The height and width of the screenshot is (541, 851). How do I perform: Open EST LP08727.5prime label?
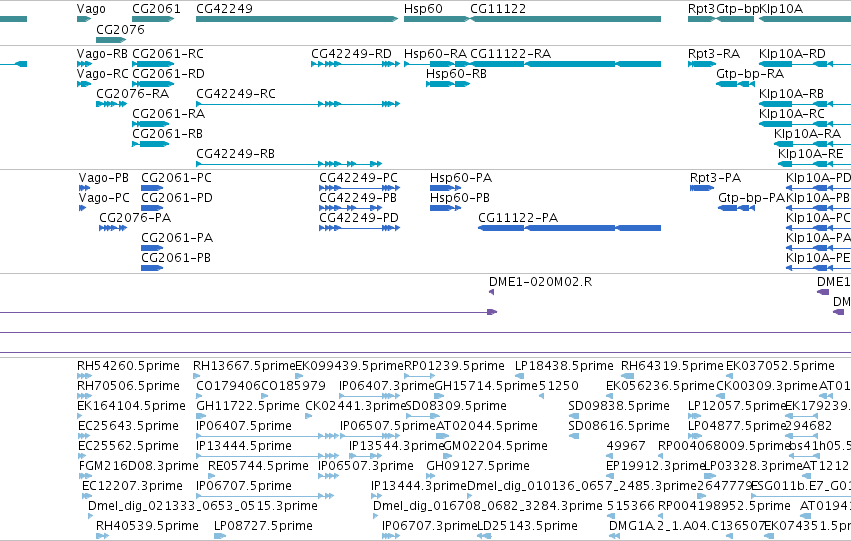(x=263, y=526)
